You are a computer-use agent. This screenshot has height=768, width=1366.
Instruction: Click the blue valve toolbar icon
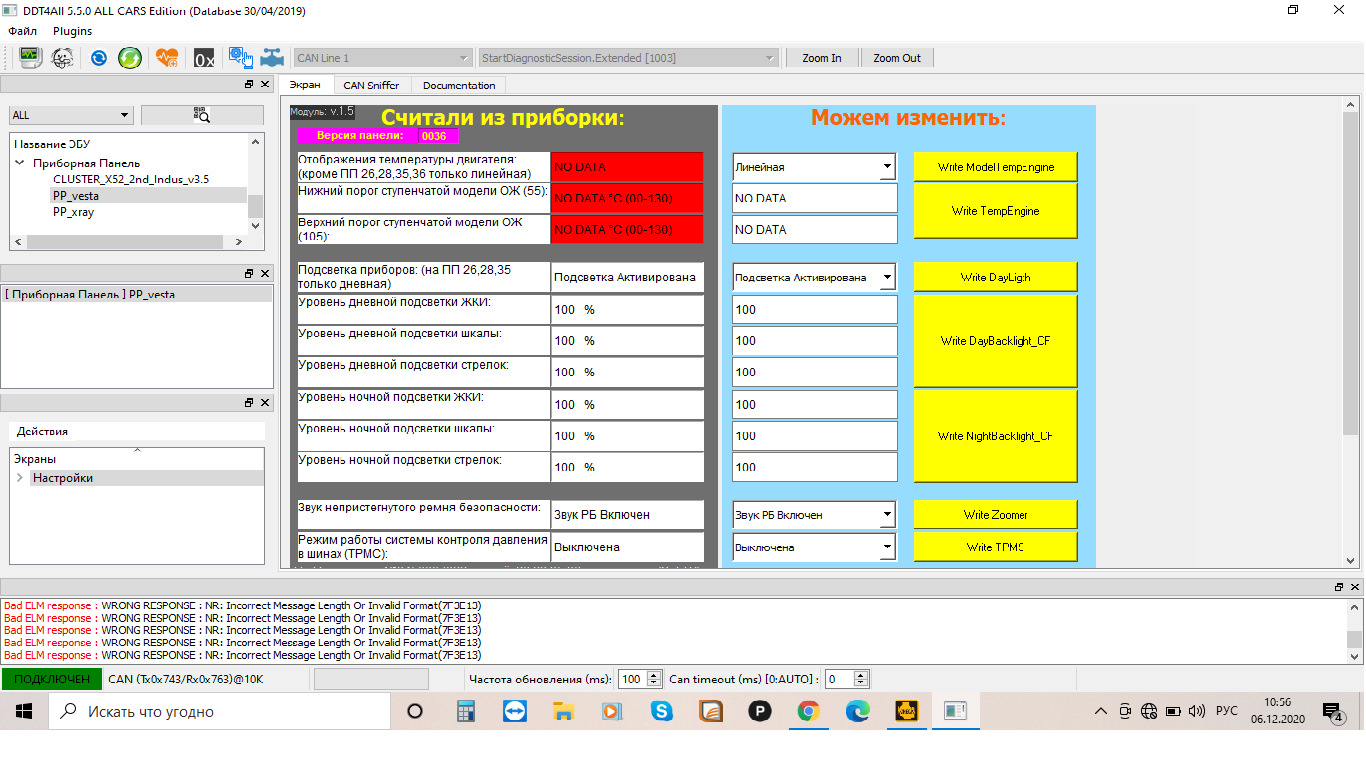(x=272, y=58)
